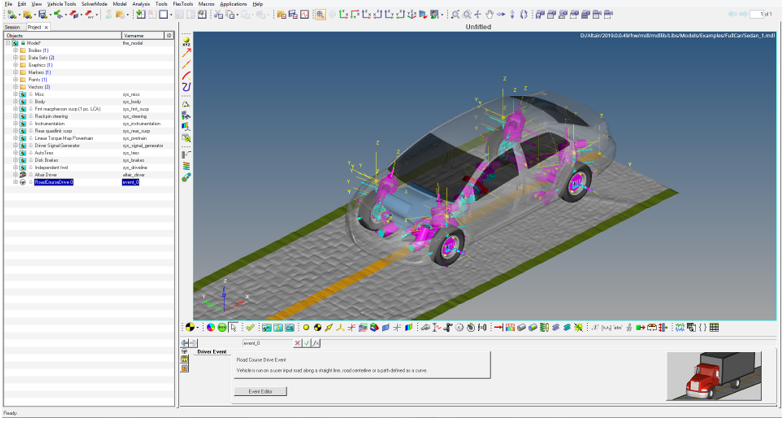
Task: Open the table grid icon in bottom toolbar
Action: tap(714, 328)
